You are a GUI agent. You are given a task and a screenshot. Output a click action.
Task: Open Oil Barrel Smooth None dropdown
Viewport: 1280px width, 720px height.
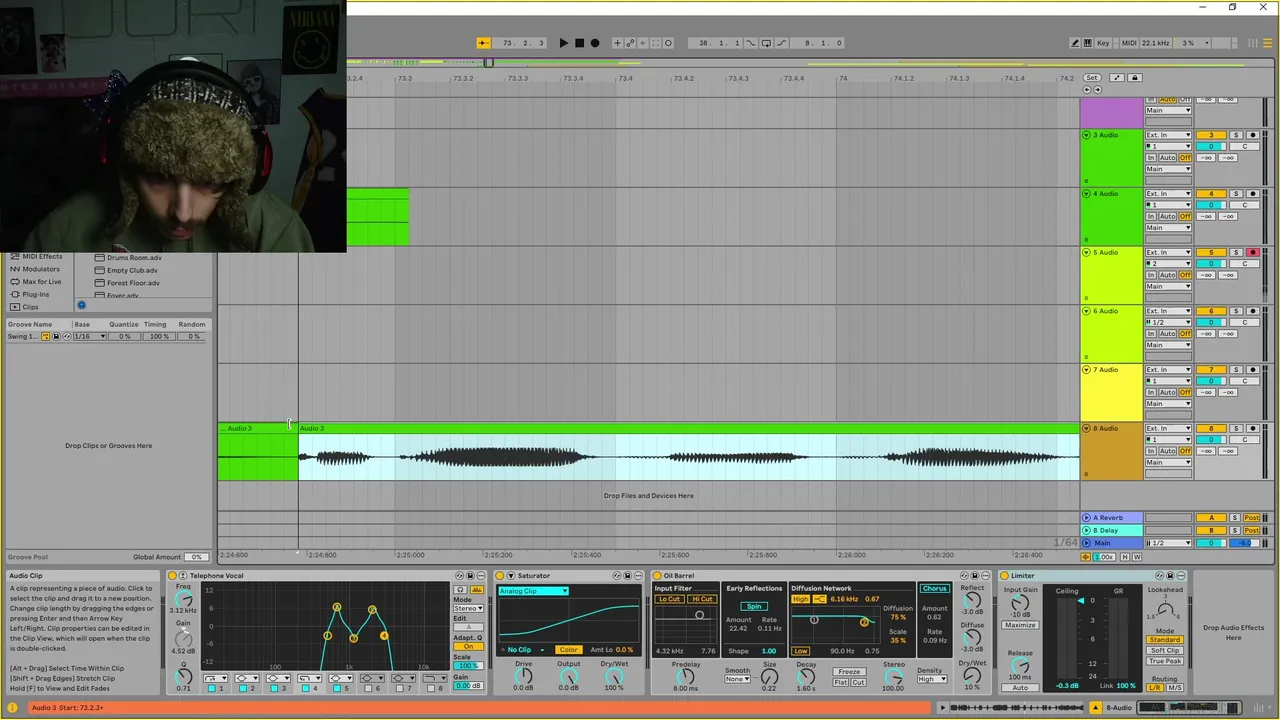coord(737,680)
